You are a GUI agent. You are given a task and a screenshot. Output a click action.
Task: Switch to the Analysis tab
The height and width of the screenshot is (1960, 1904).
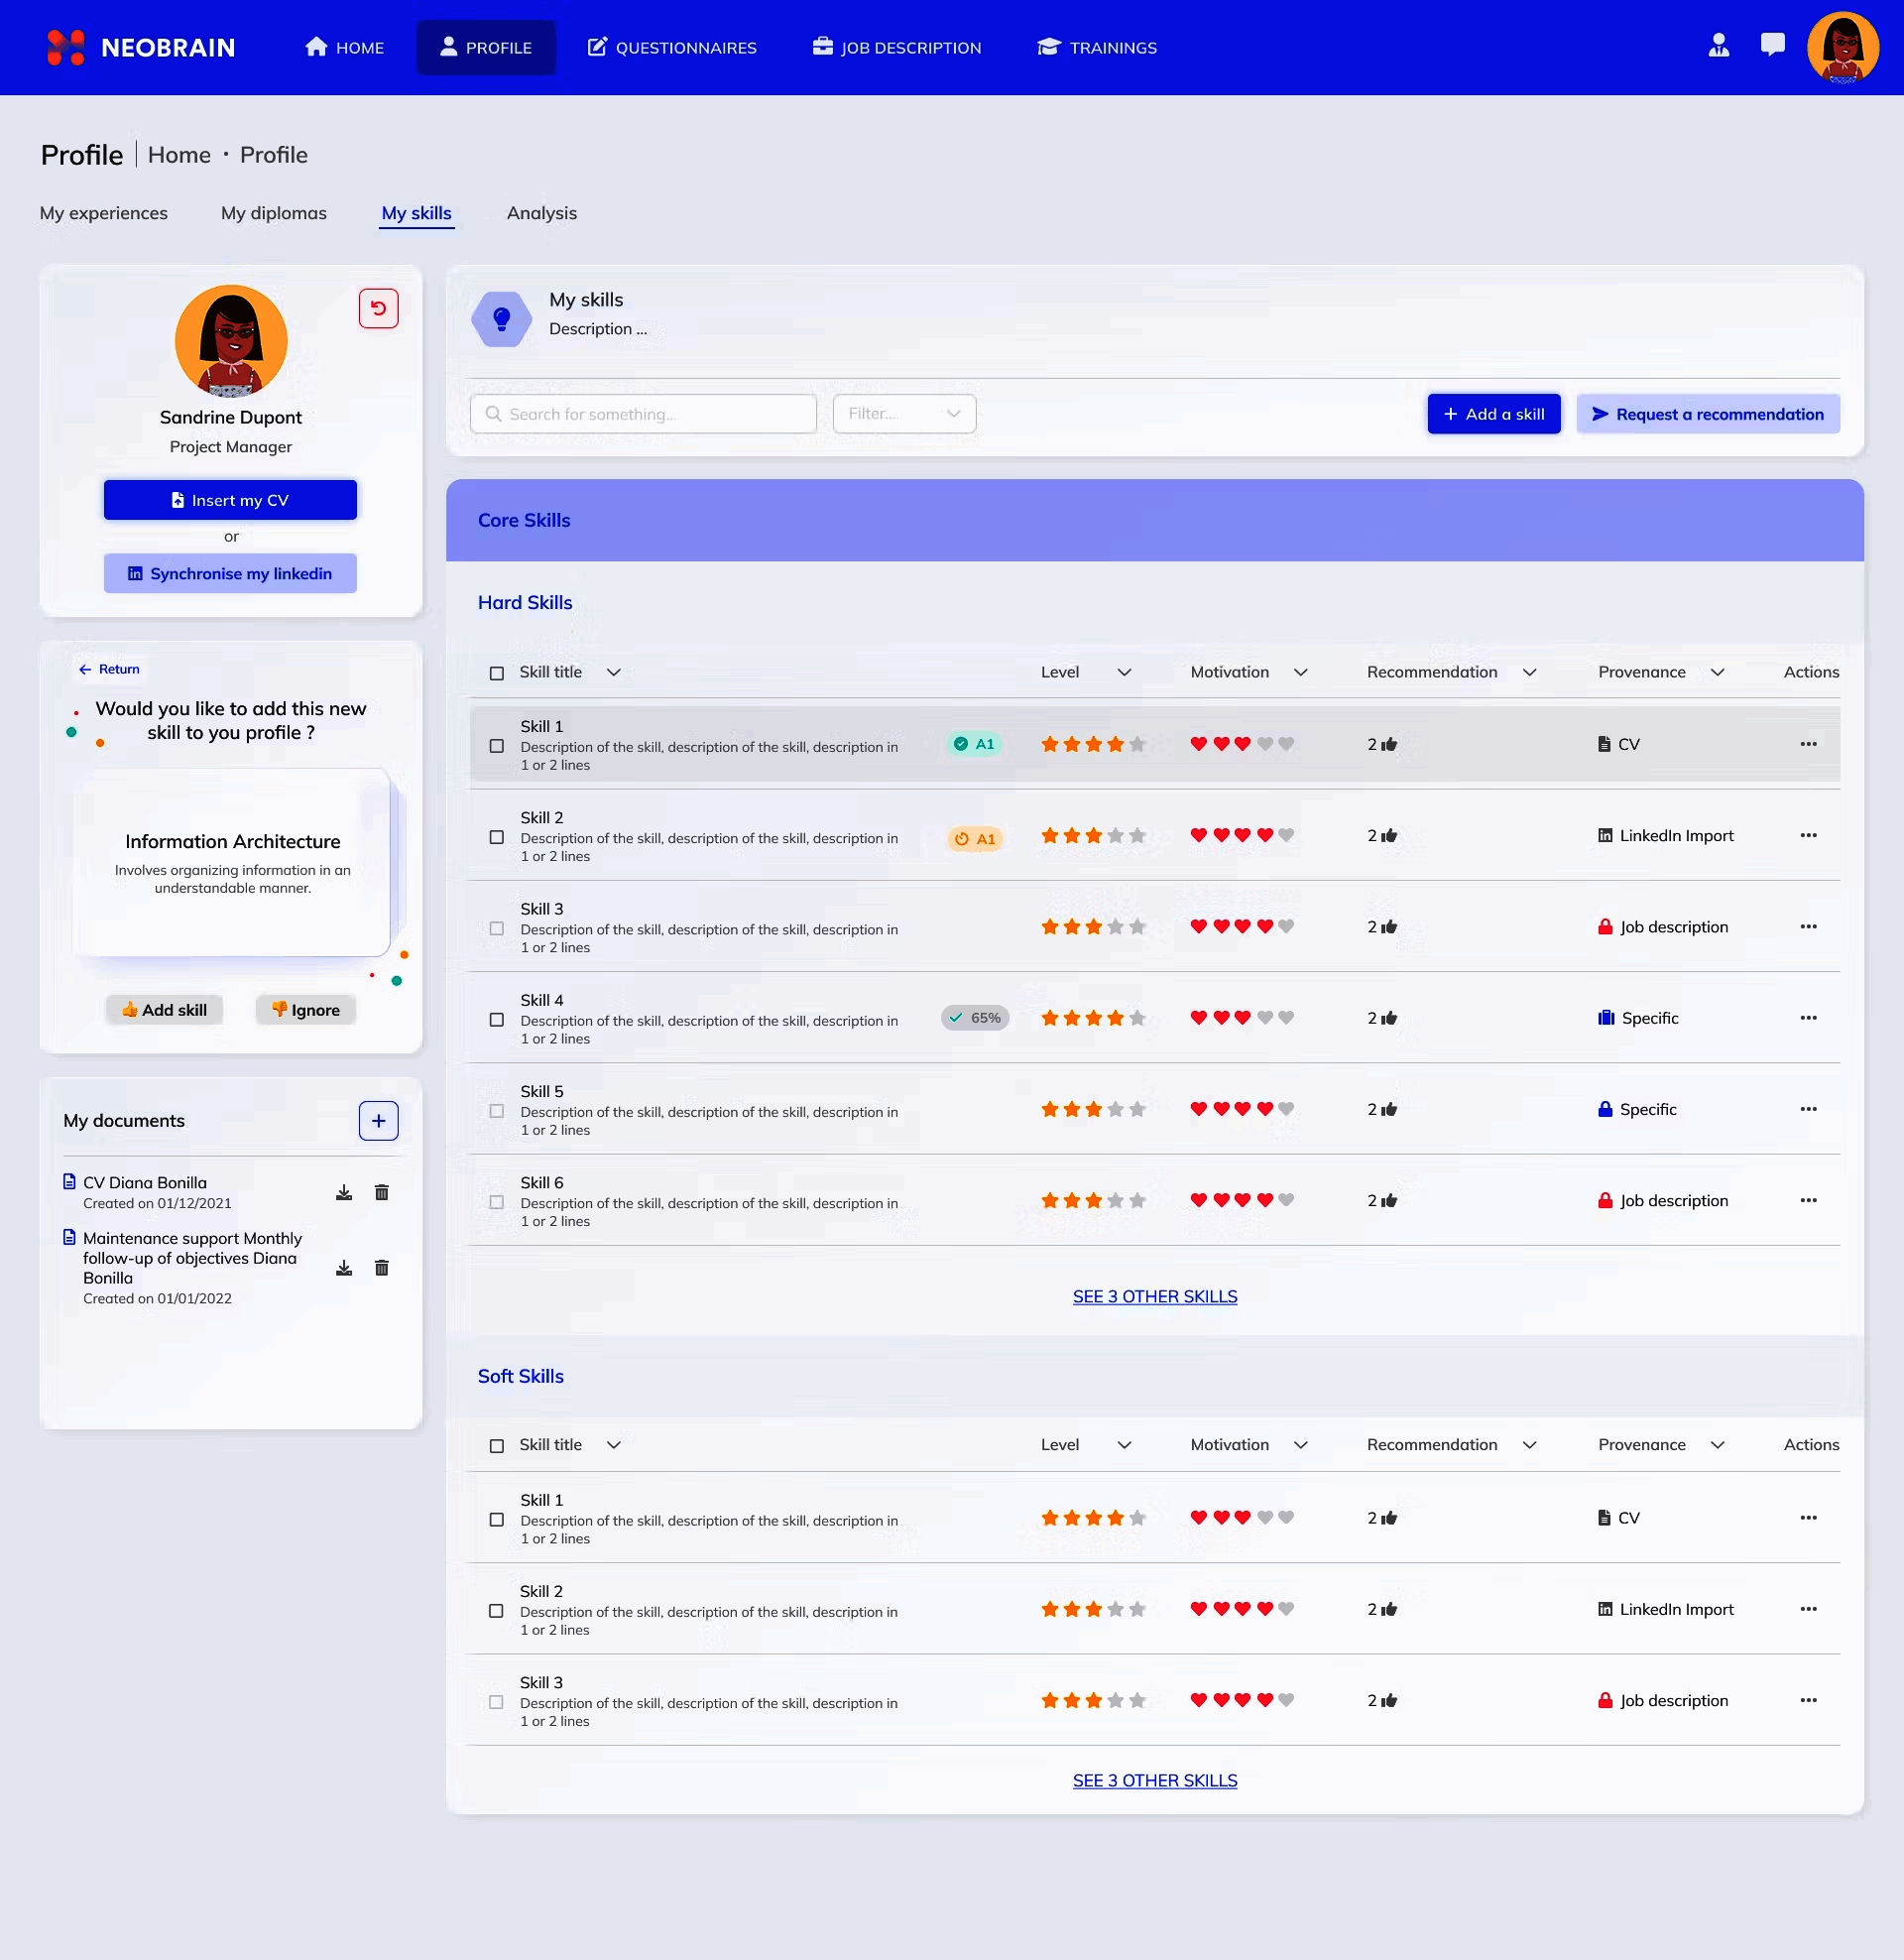(541, 213)
